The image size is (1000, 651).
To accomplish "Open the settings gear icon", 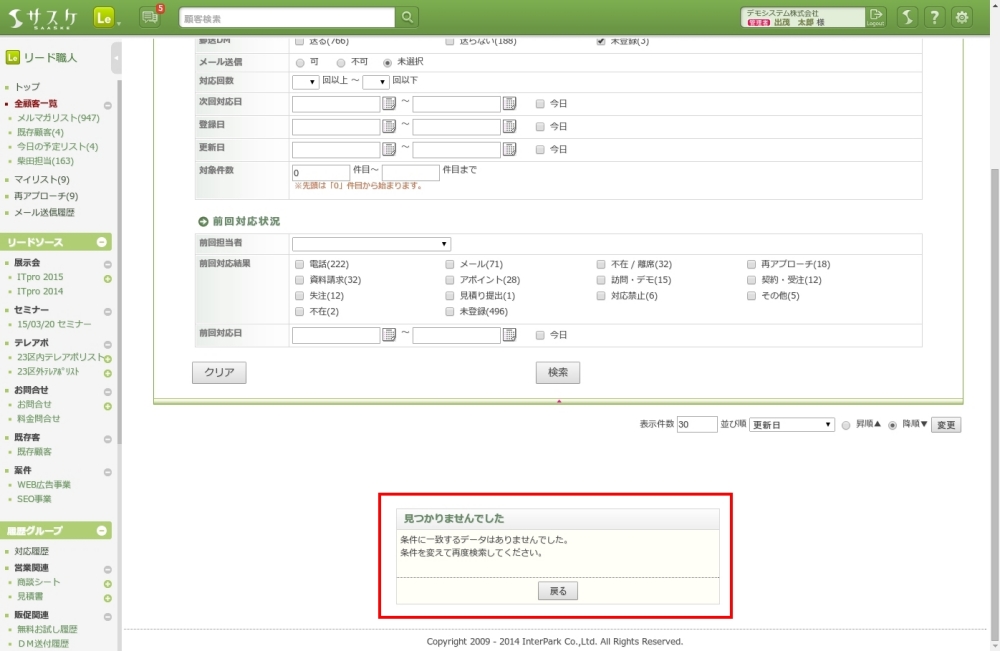I will [x=962, y=17].
